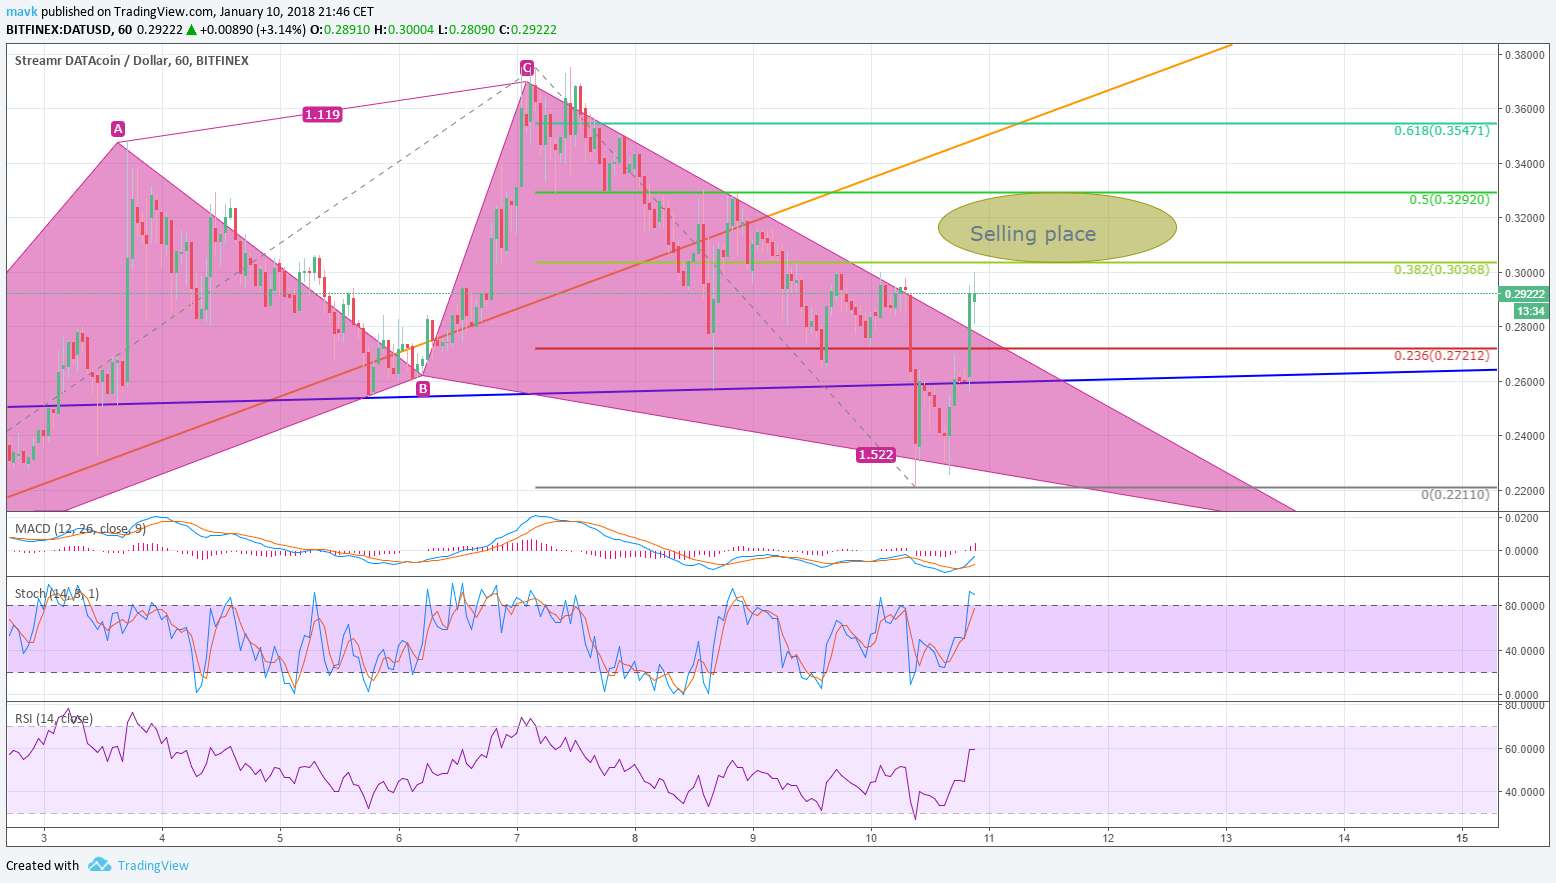Click the 80.0000 Stoch scale label
Image resolution: width=1556 pixels, height=883 pixels.
pos(1524,606)
